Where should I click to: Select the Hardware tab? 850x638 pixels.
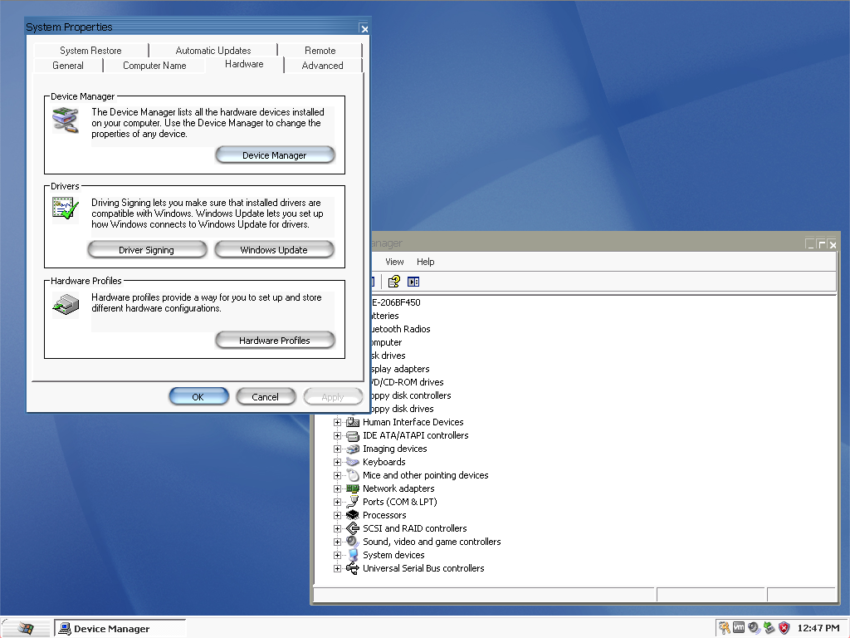coord(244,64)
